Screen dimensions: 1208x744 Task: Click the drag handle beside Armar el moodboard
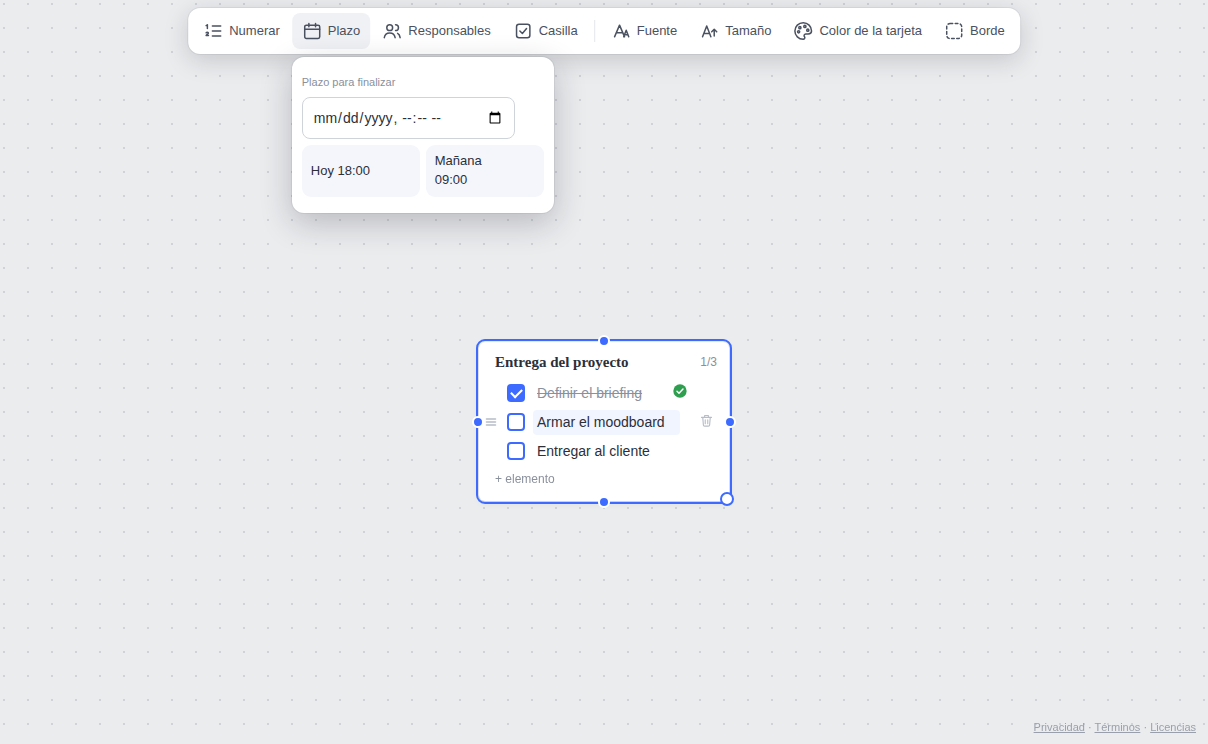click(x=491, y=422)
